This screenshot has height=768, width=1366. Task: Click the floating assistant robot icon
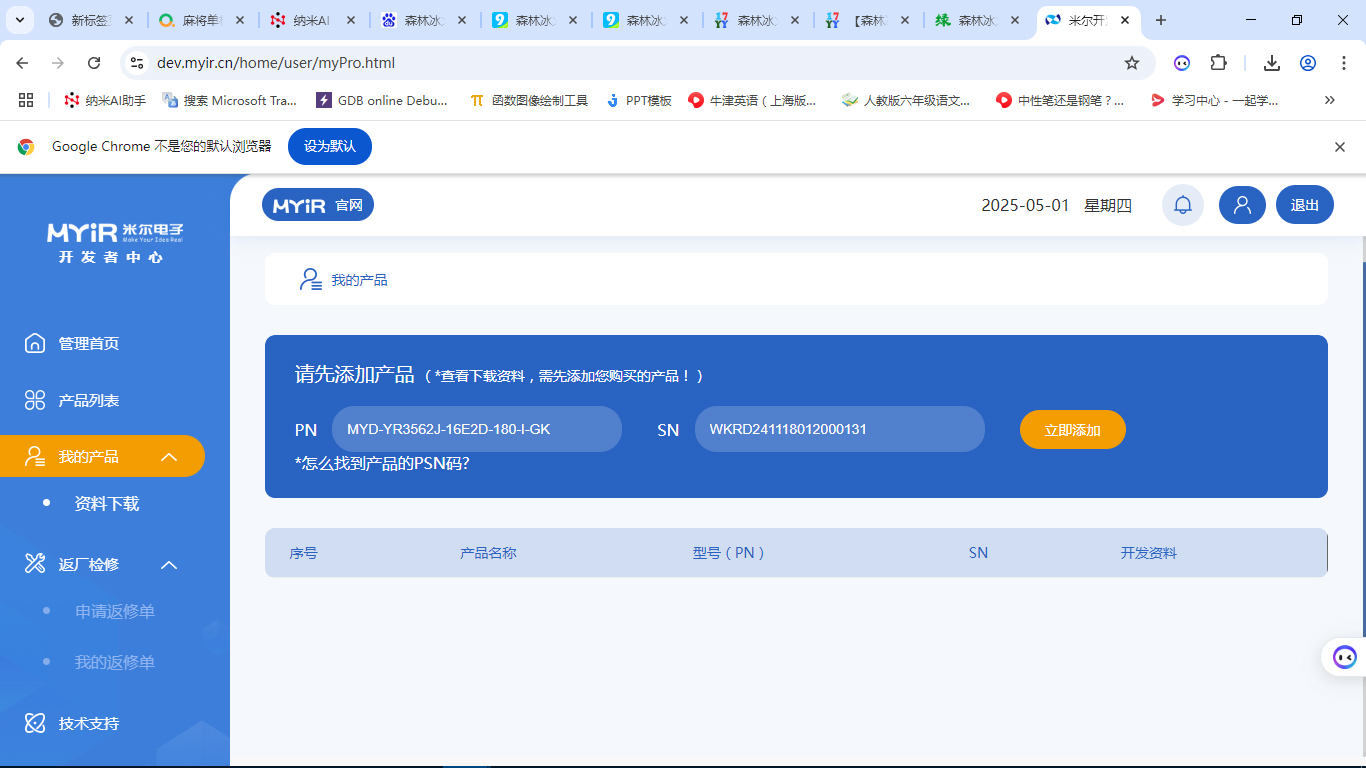1344,657
